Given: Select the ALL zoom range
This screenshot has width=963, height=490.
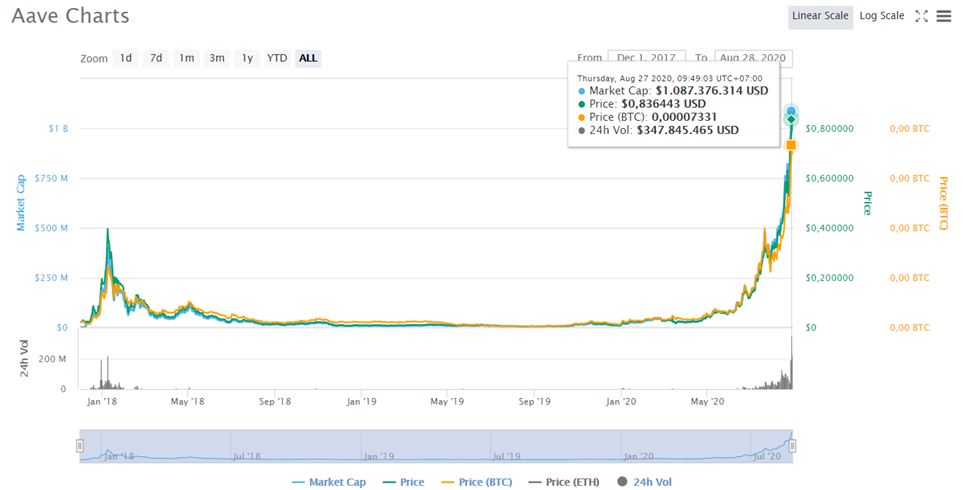Looking at the screenshot, I should [x=308, y=58].
